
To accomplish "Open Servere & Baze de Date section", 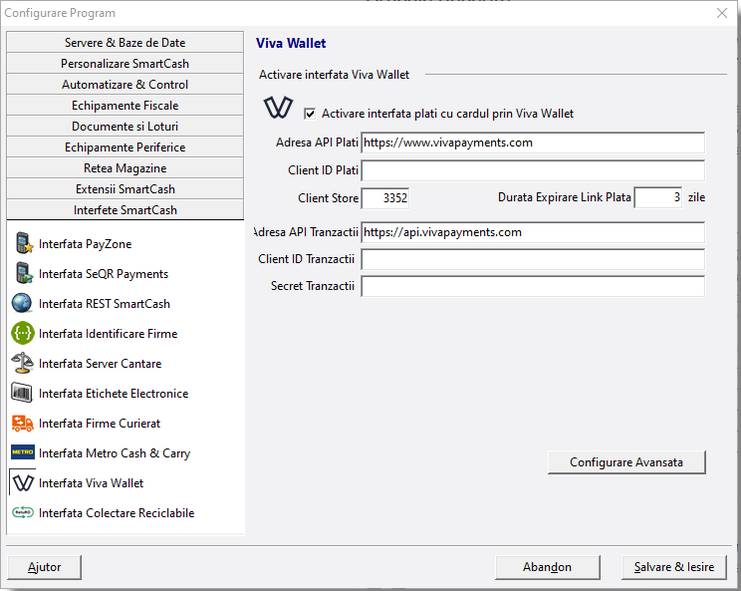I will coord(125,43).
